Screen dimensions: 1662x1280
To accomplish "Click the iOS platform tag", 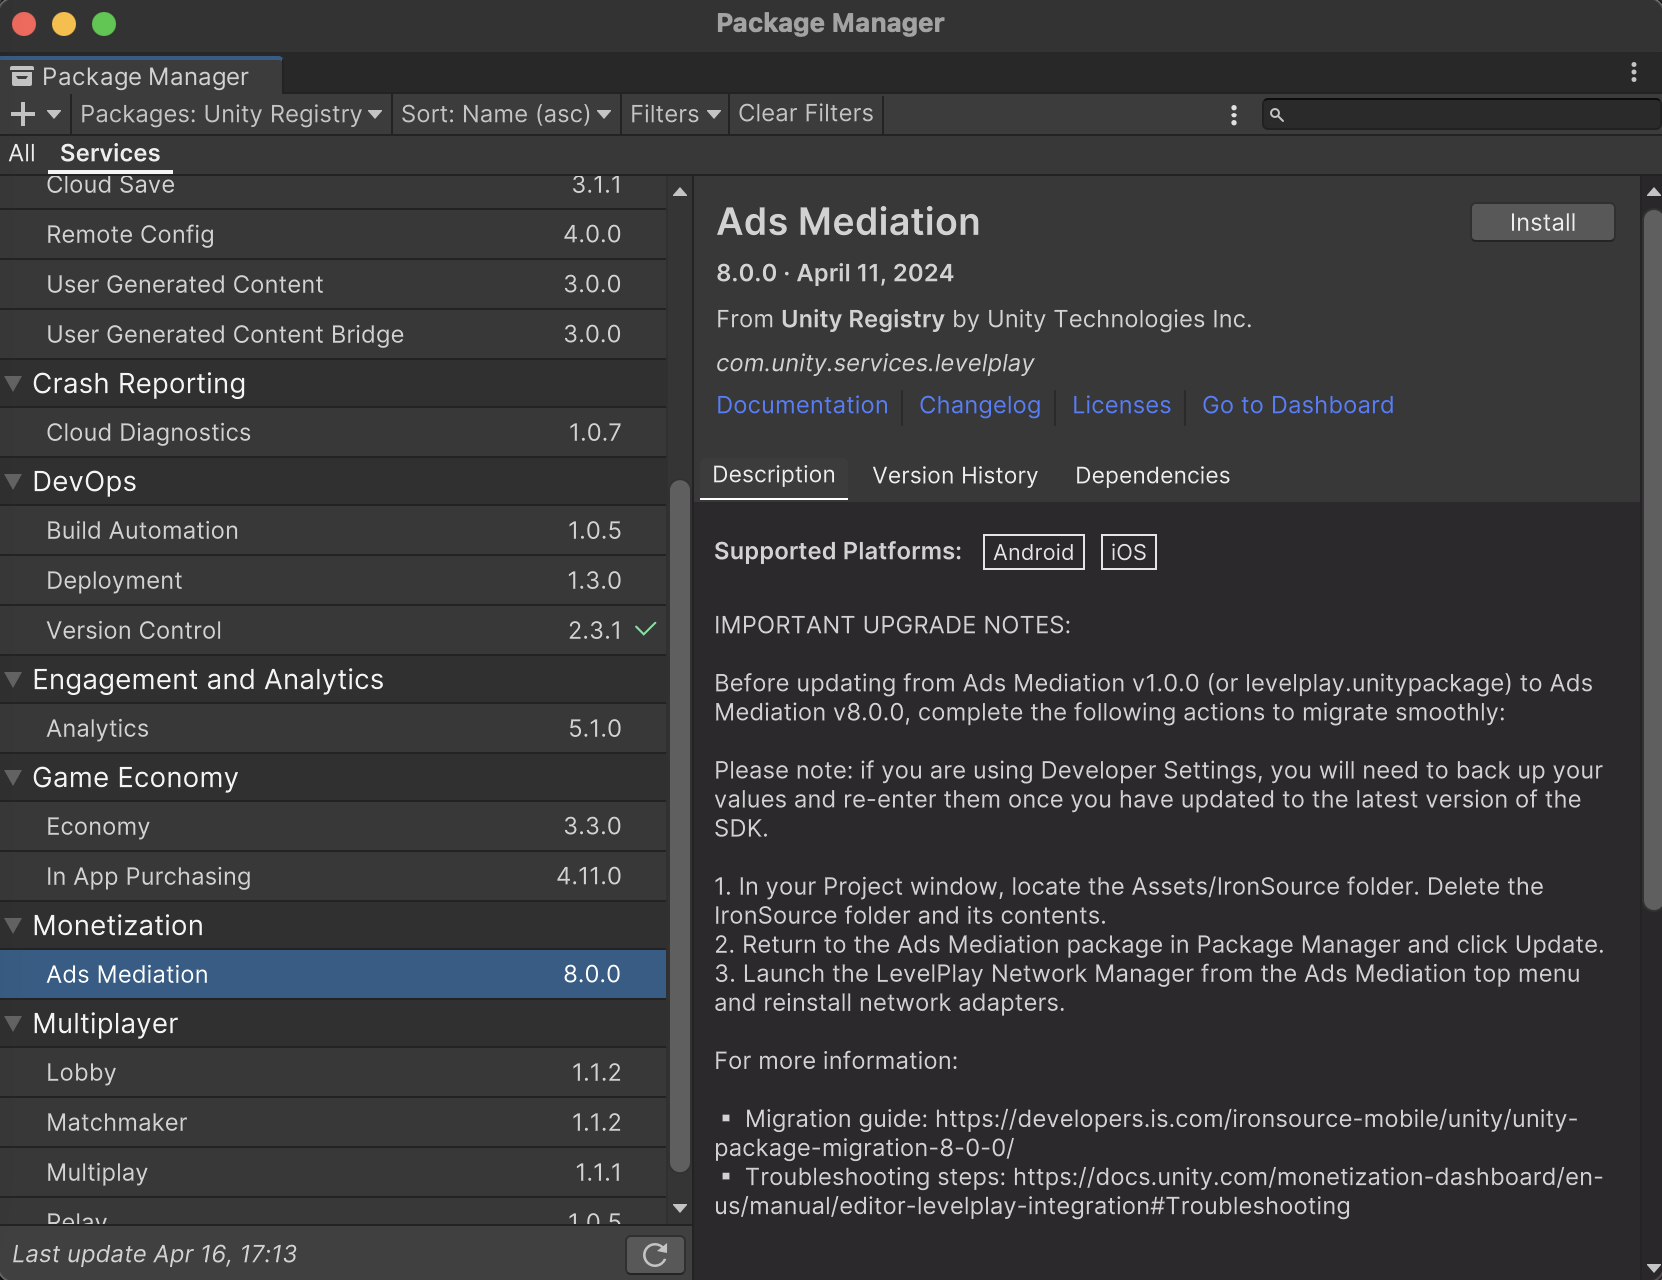I will pyautogui.click(x=1128, y=552).
